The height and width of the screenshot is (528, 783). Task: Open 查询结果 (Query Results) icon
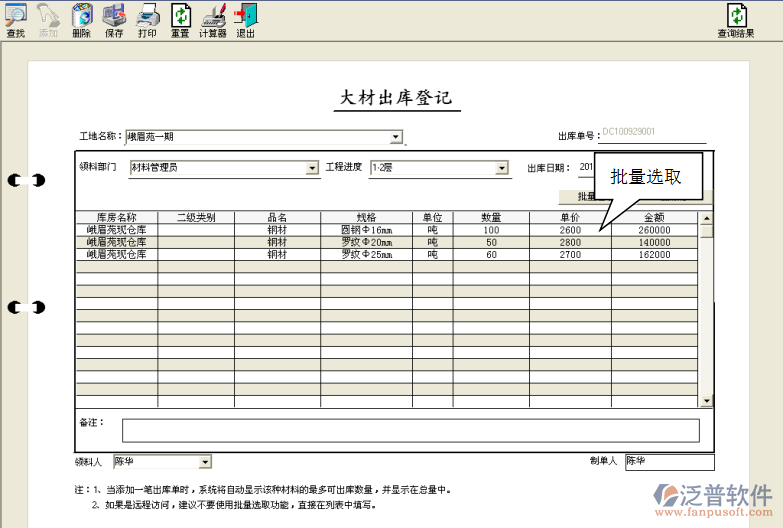click(736, 18)
